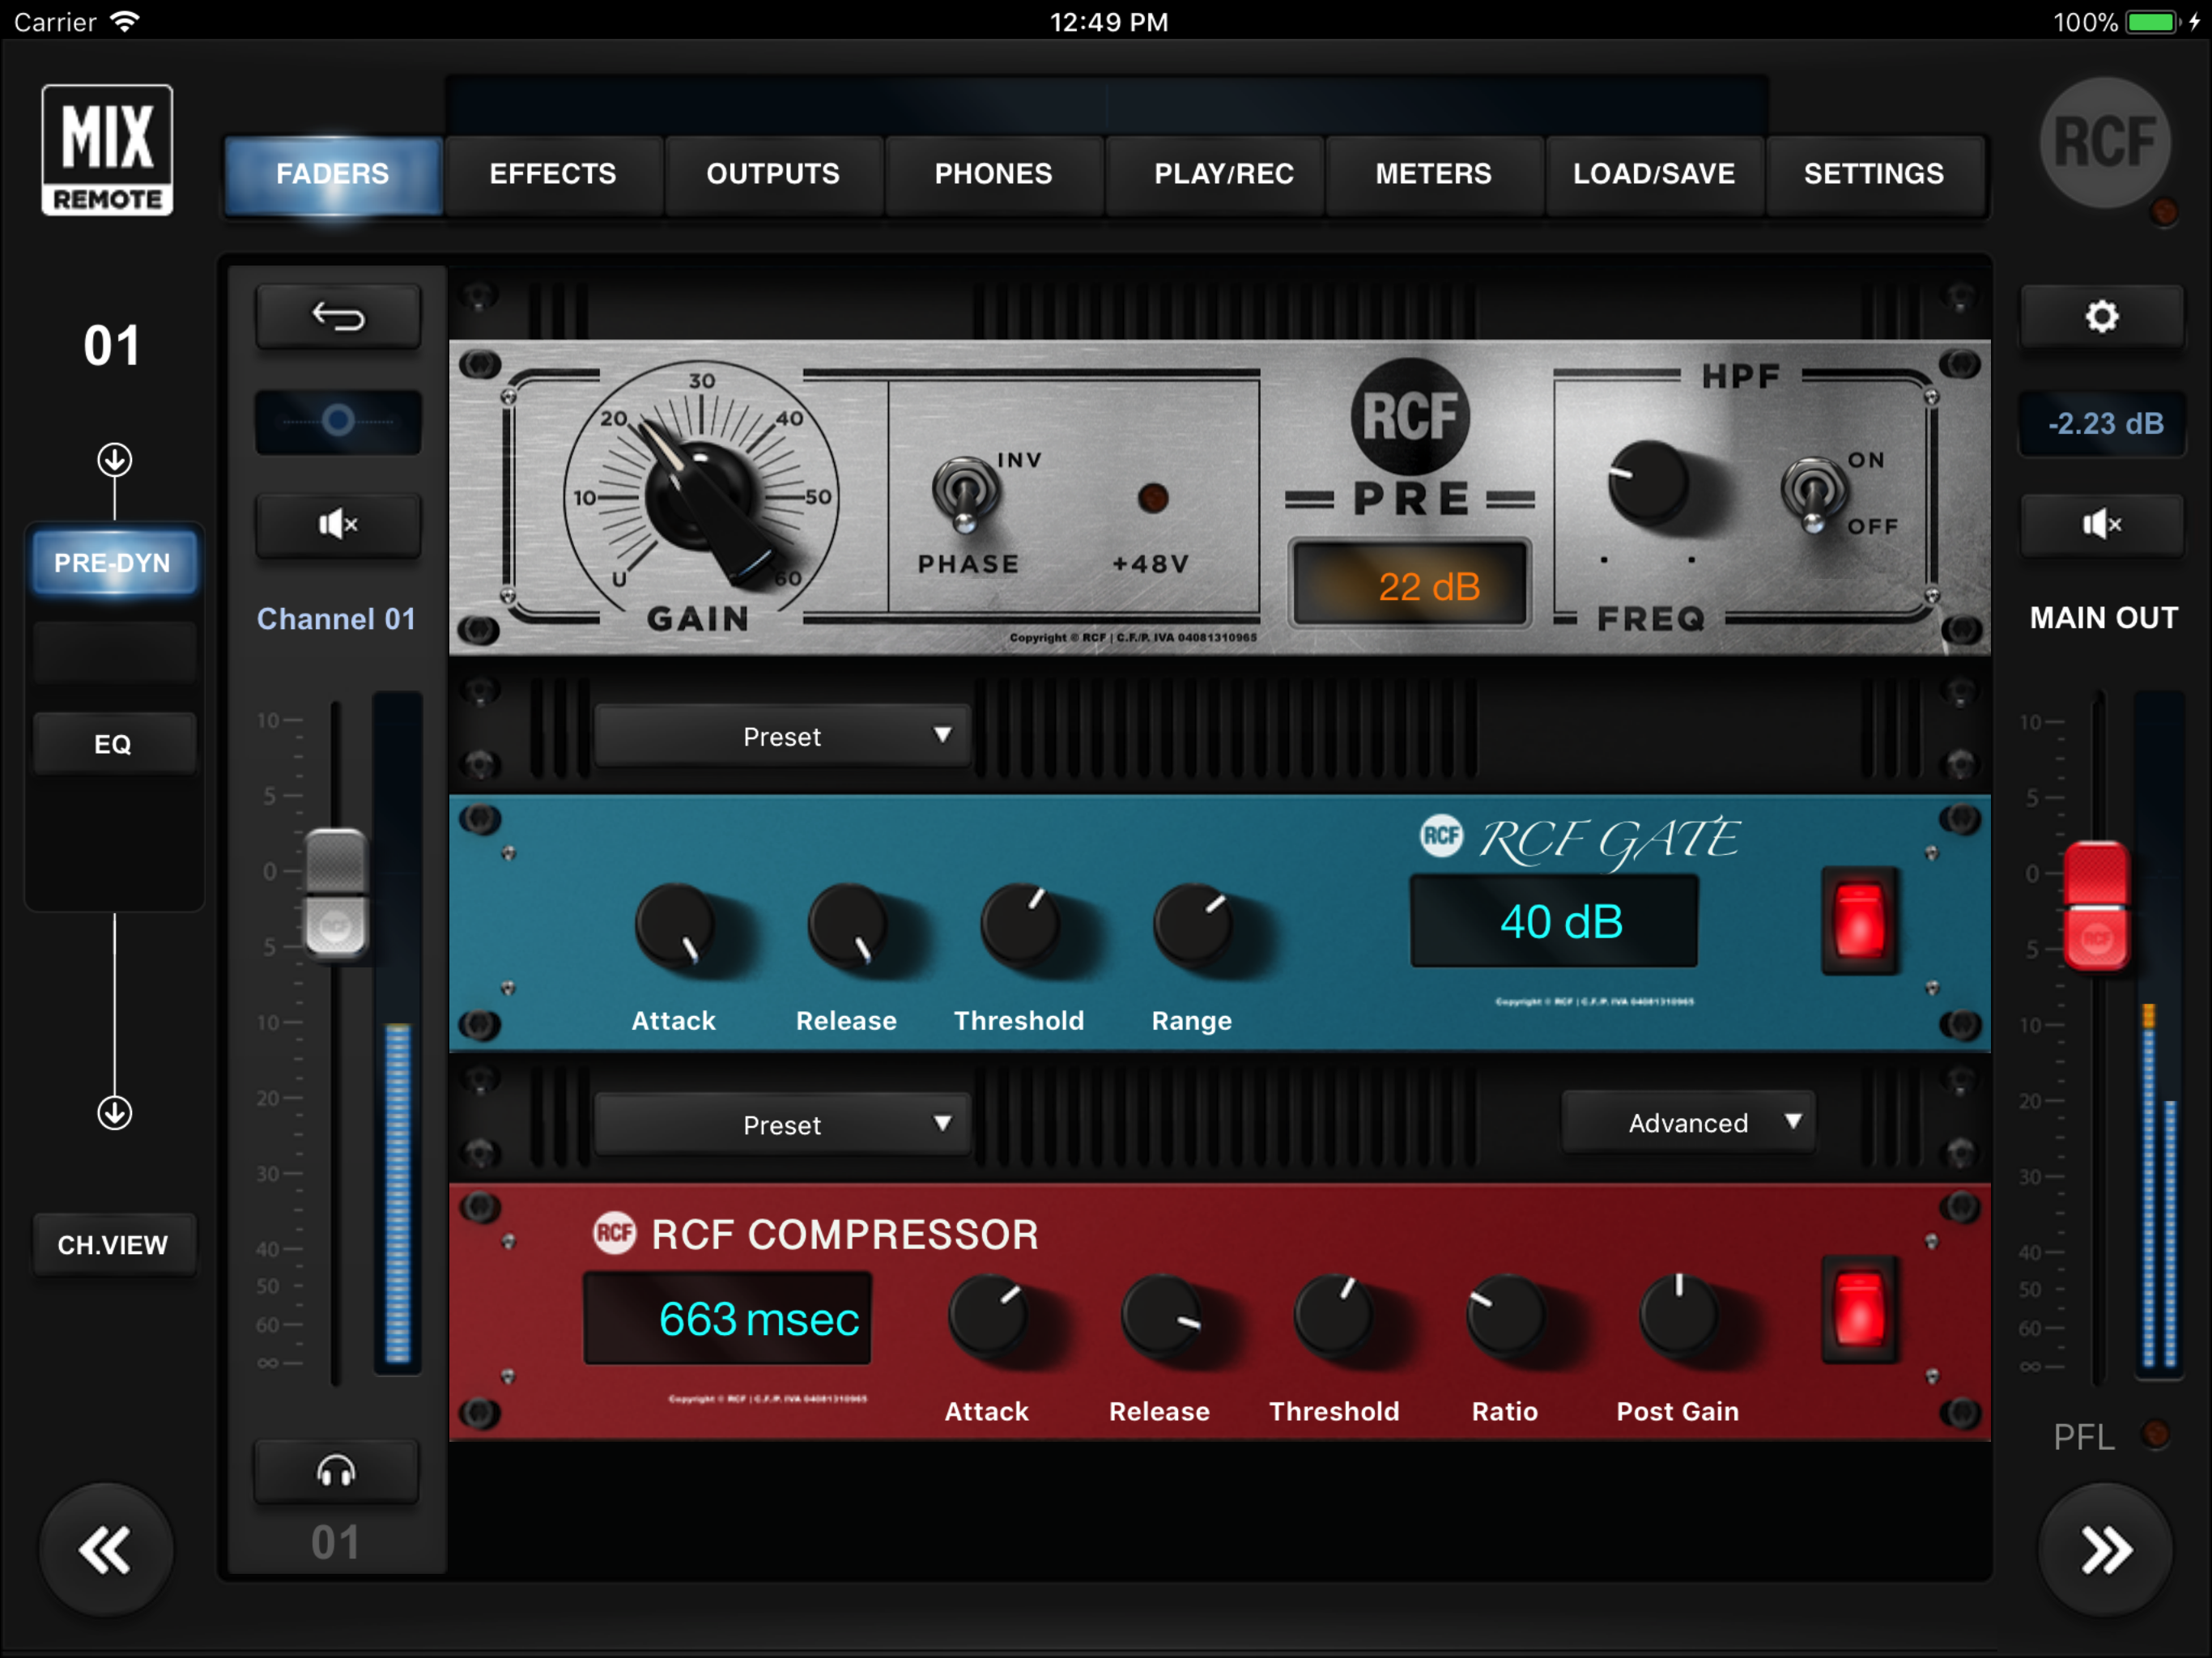The image size is (2212, 1658).
Task: Open the Compressor Preset dropdown
Action: point(782,1124)
